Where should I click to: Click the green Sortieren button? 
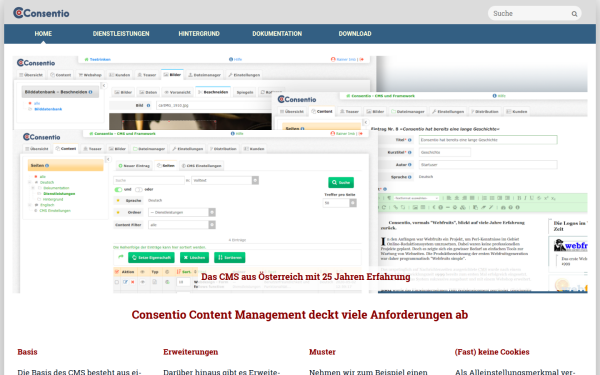[230, 258]
